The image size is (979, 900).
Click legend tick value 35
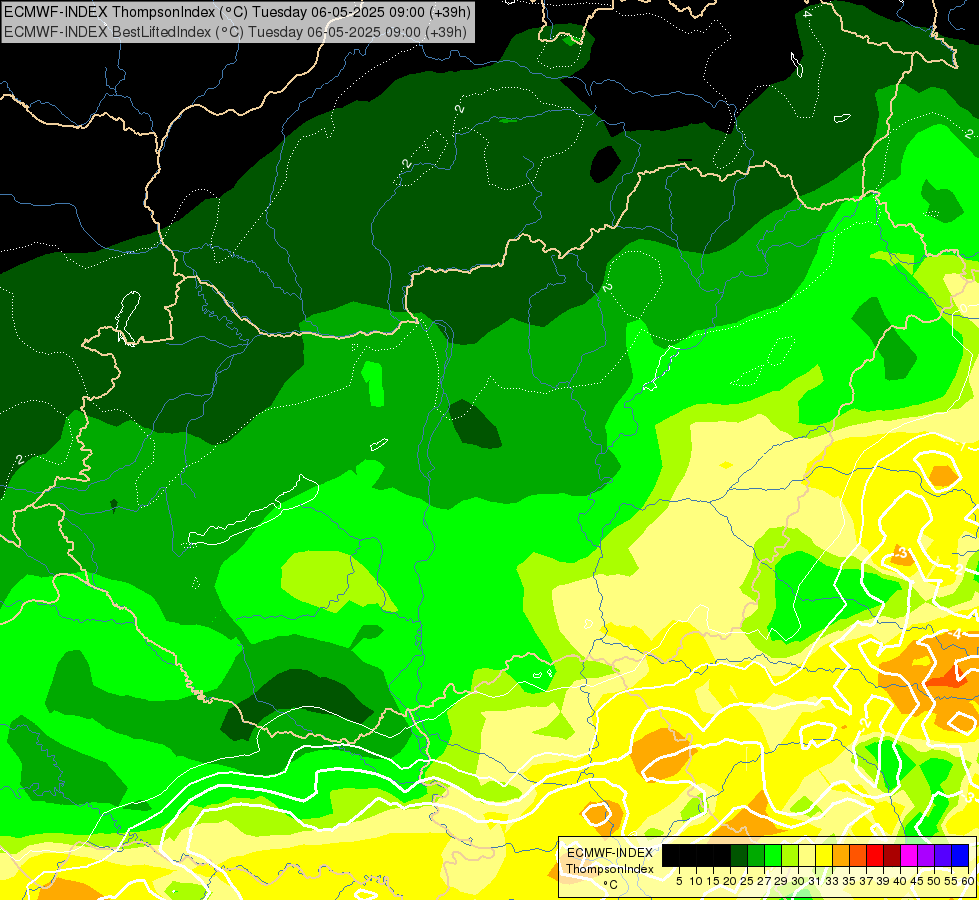850,881
